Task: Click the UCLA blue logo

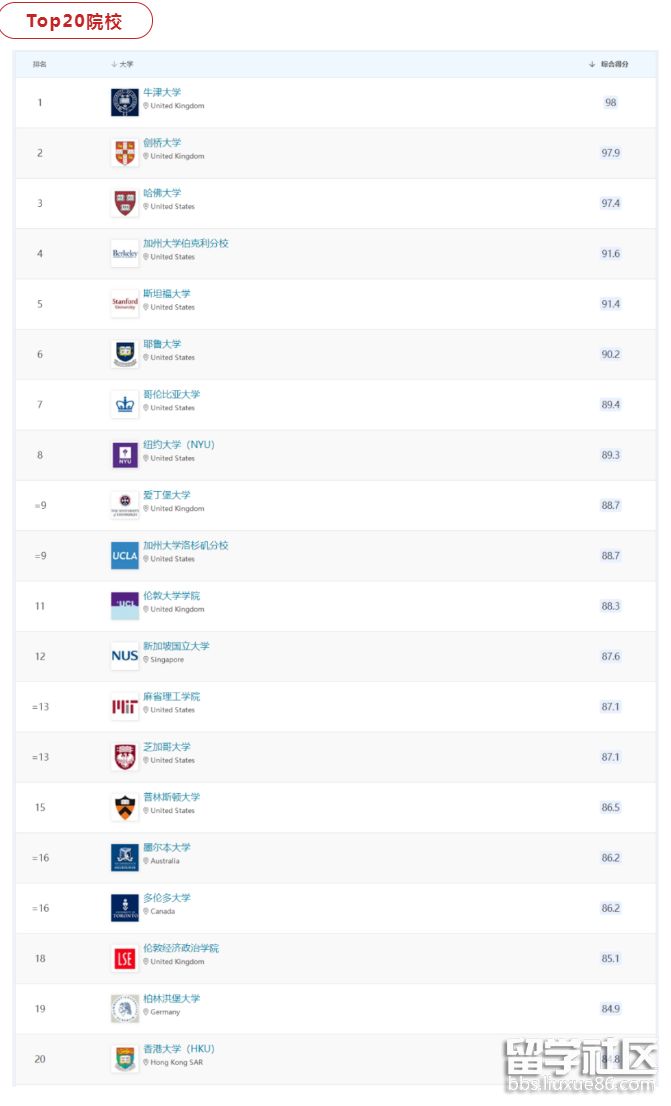Action: coord(125,555)
